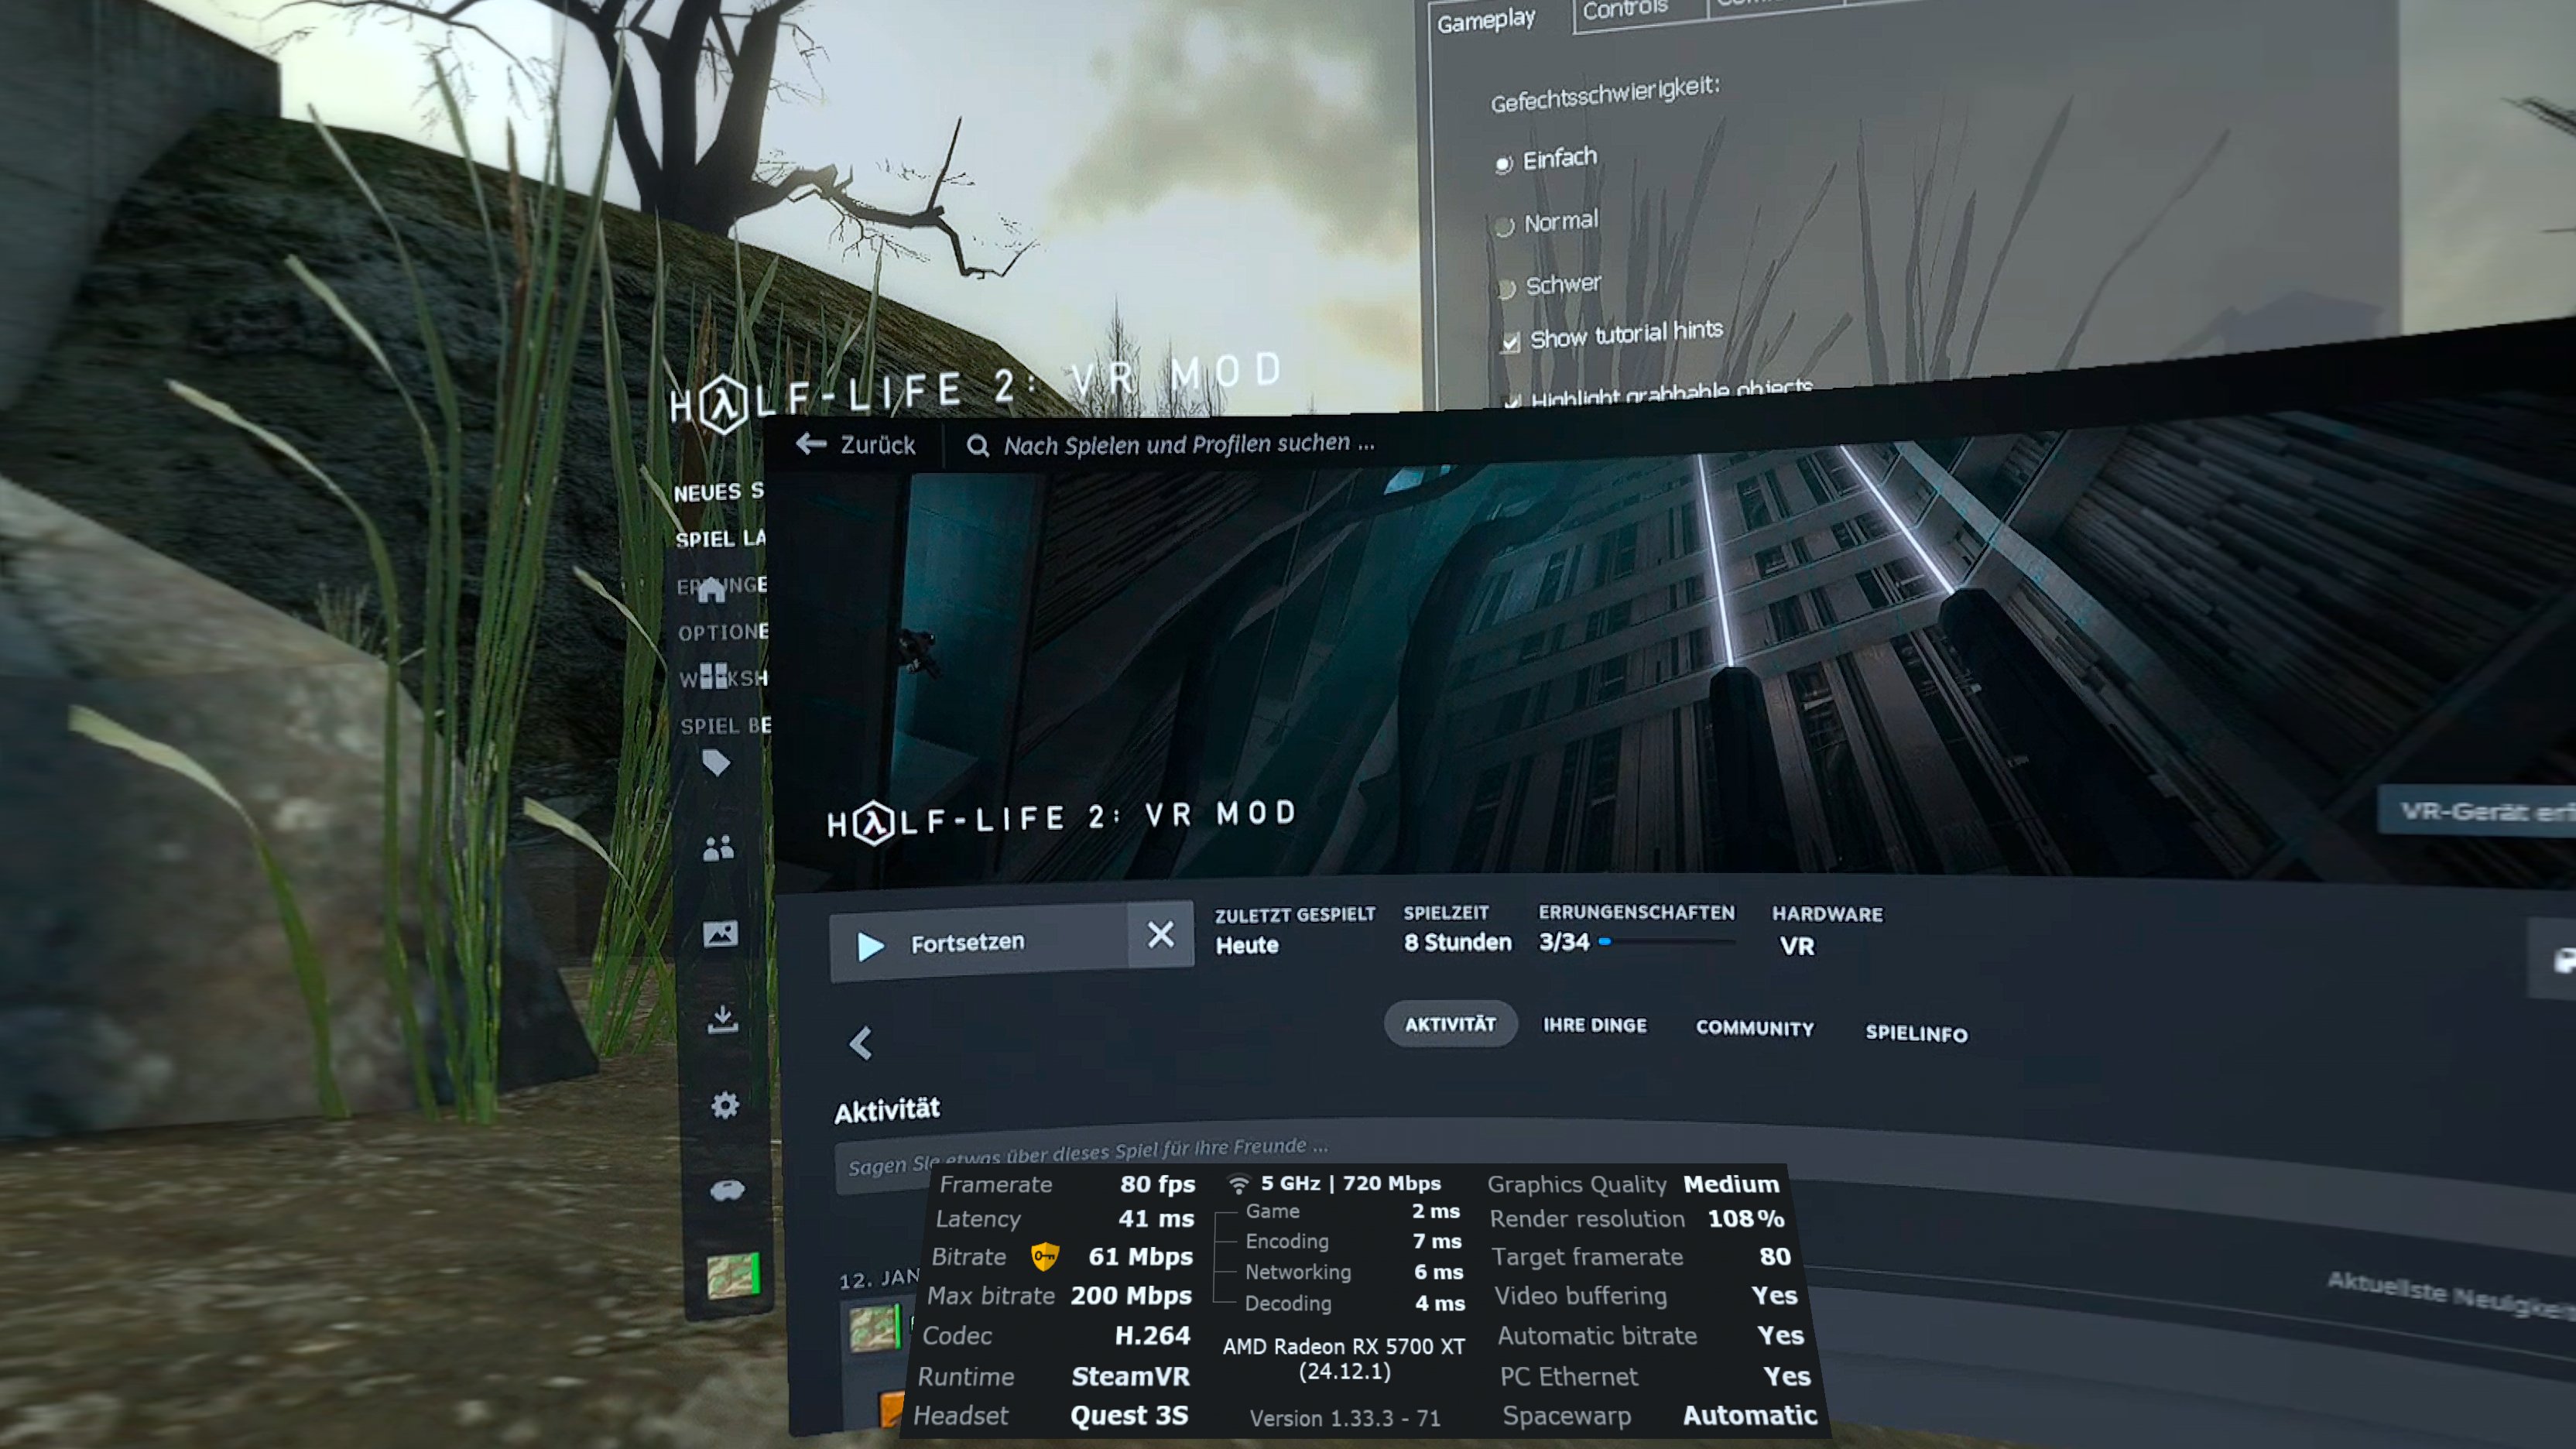This screenshot has height=1449, width=2576.
Task: Open the settings gear icon
Action: coord(725,1105)
